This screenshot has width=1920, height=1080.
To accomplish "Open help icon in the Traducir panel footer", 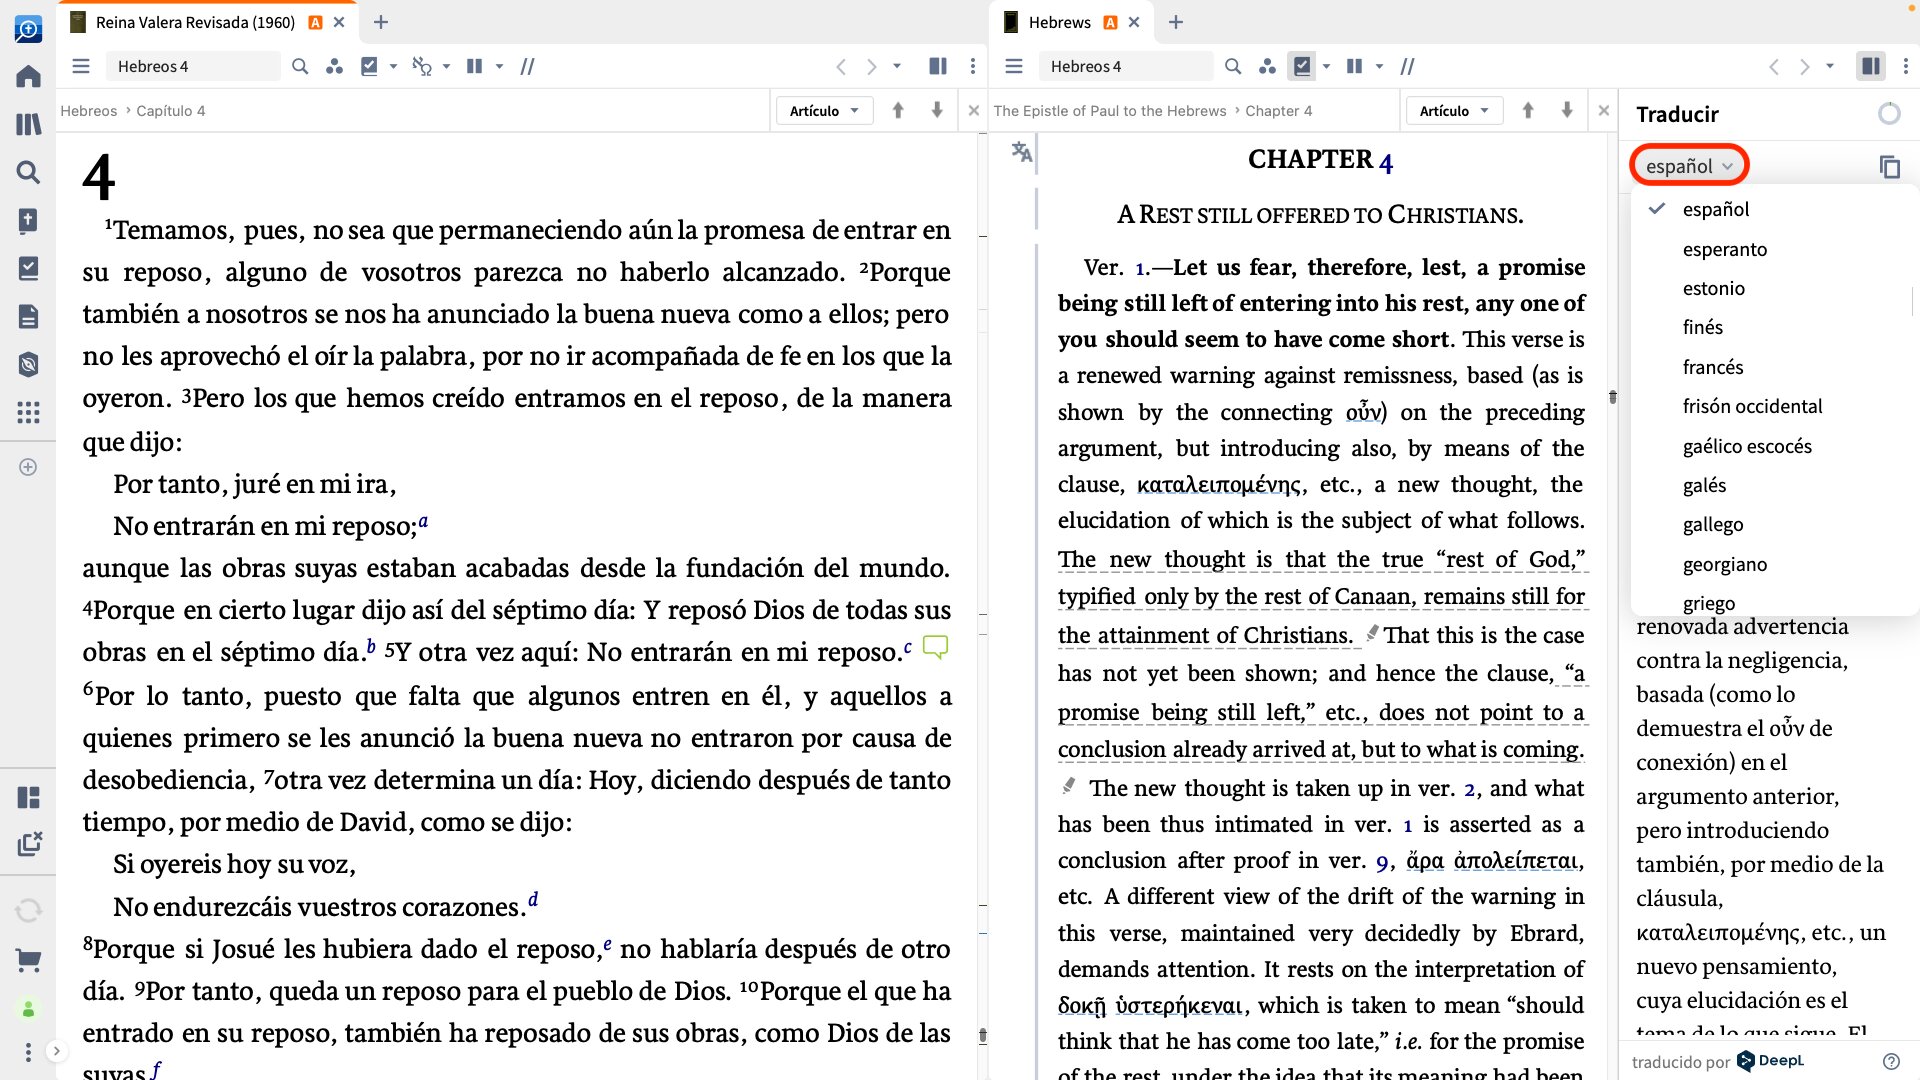I will (x=1890, y=1061).
